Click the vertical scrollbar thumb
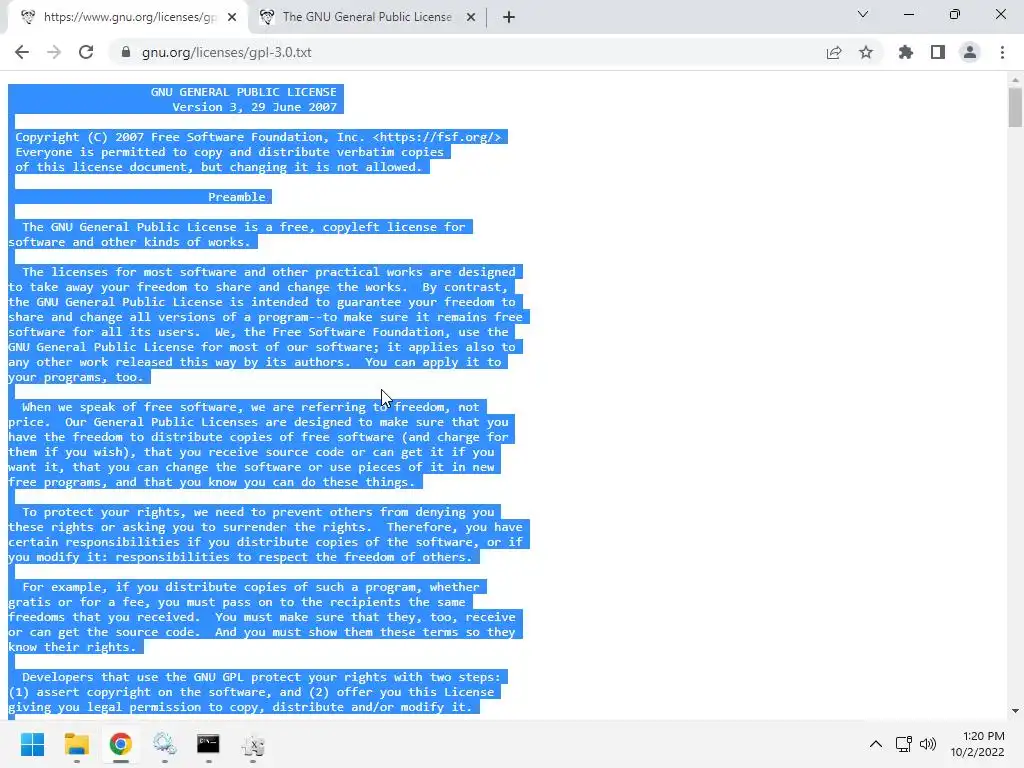 1015,106
